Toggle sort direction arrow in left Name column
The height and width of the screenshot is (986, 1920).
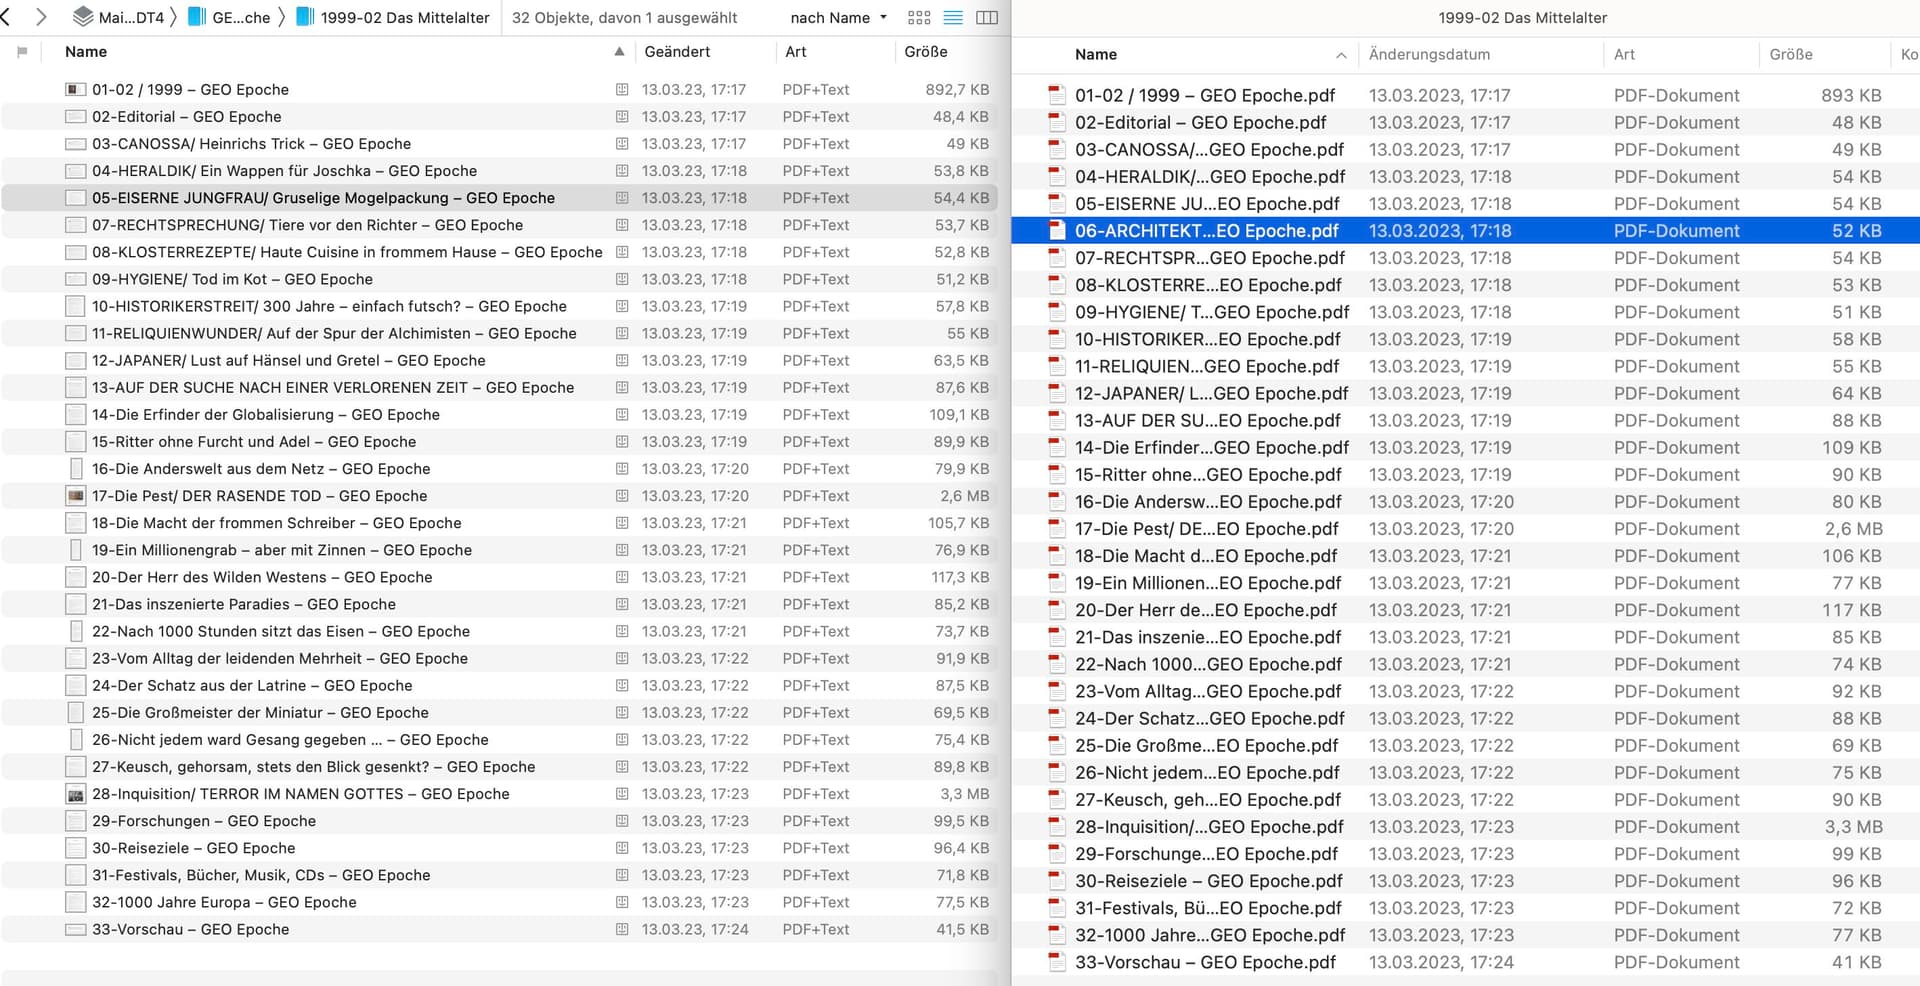click(620, 52)
